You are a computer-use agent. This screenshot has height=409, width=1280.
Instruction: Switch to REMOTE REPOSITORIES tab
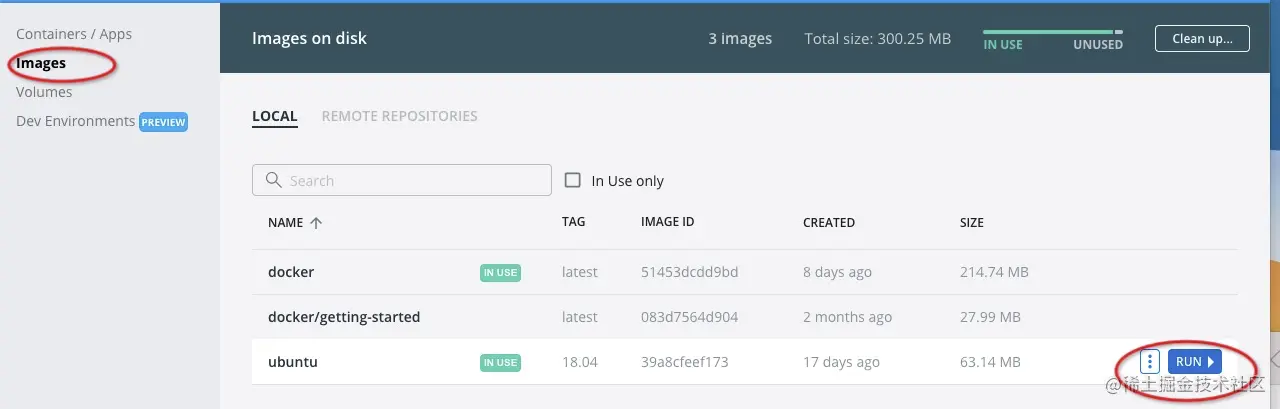(x=400, y=116)
